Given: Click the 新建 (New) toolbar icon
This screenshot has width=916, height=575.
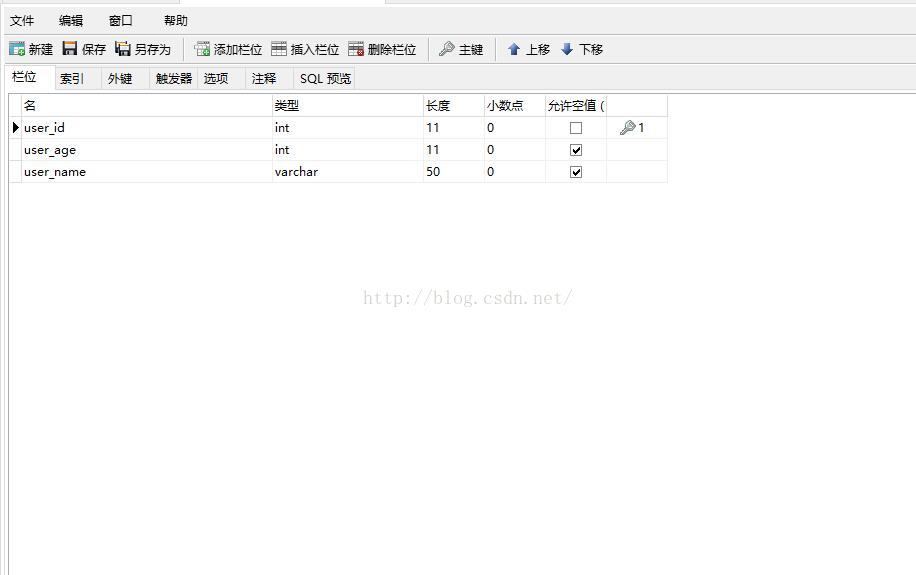Looking at the screenshot, I should pos(18,49).
